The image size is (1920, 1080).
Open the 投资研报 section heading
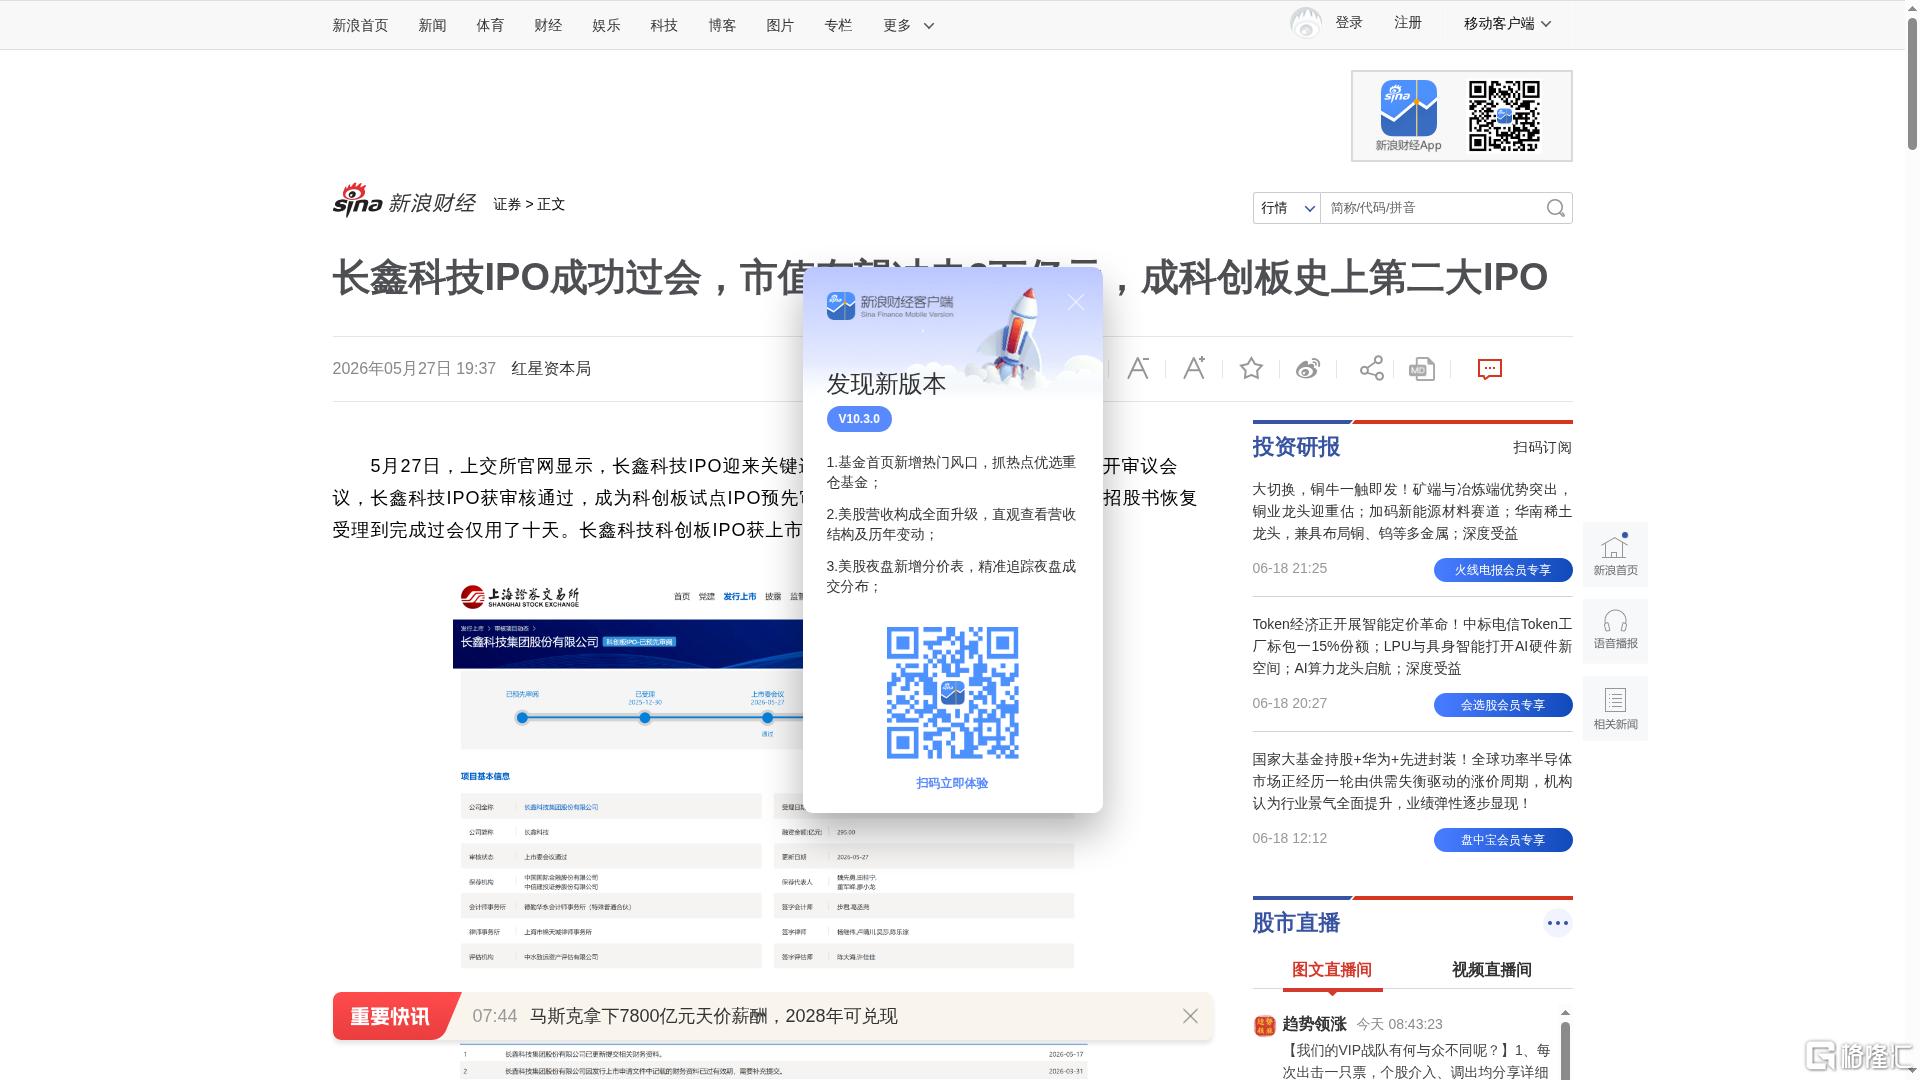coord(1296,447)
